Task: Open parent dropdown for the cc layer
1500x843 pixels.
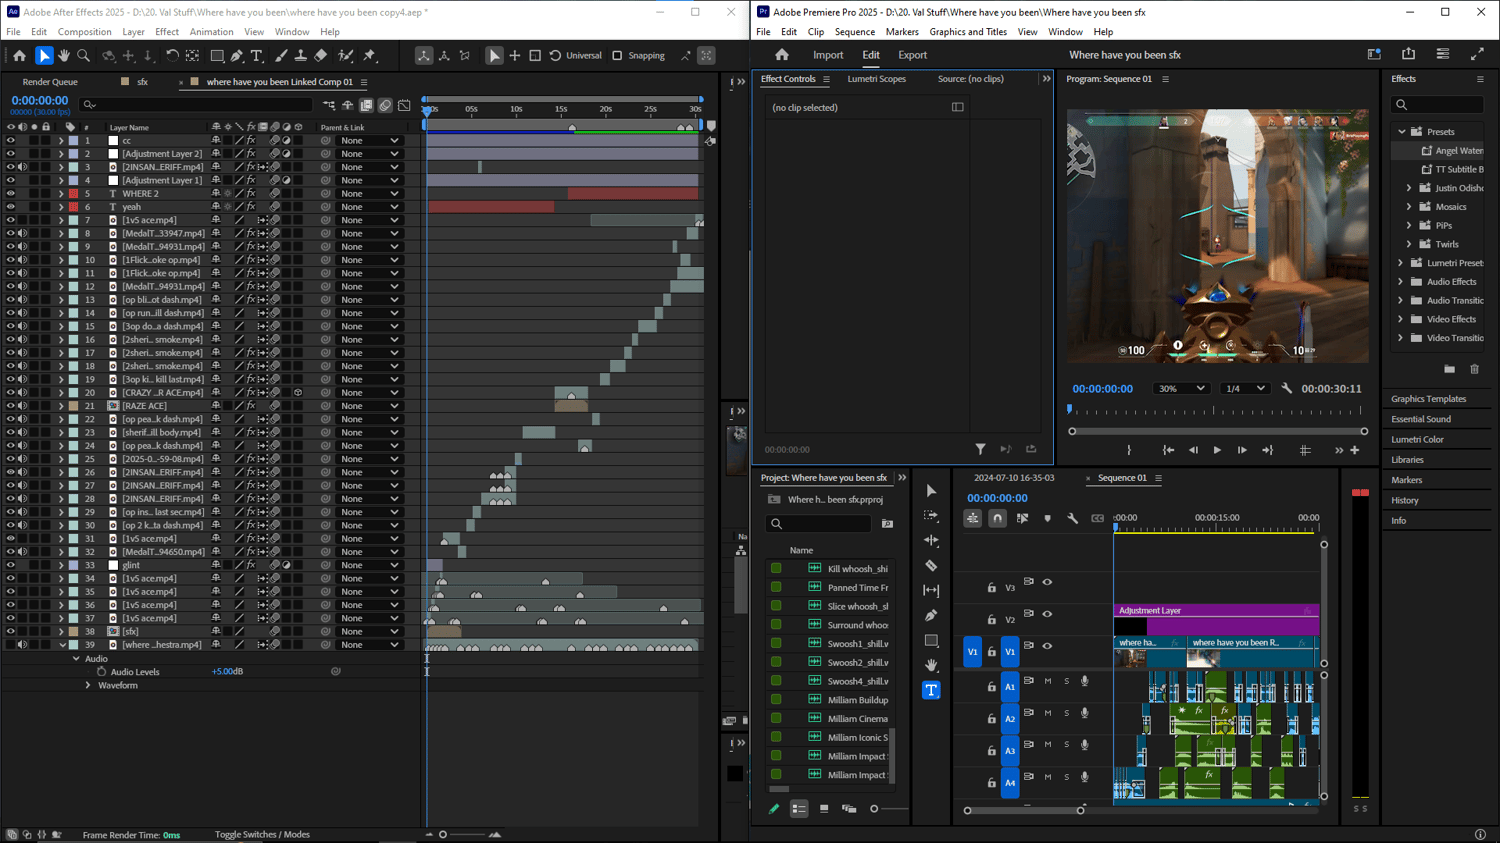Action: click(369, 141)
